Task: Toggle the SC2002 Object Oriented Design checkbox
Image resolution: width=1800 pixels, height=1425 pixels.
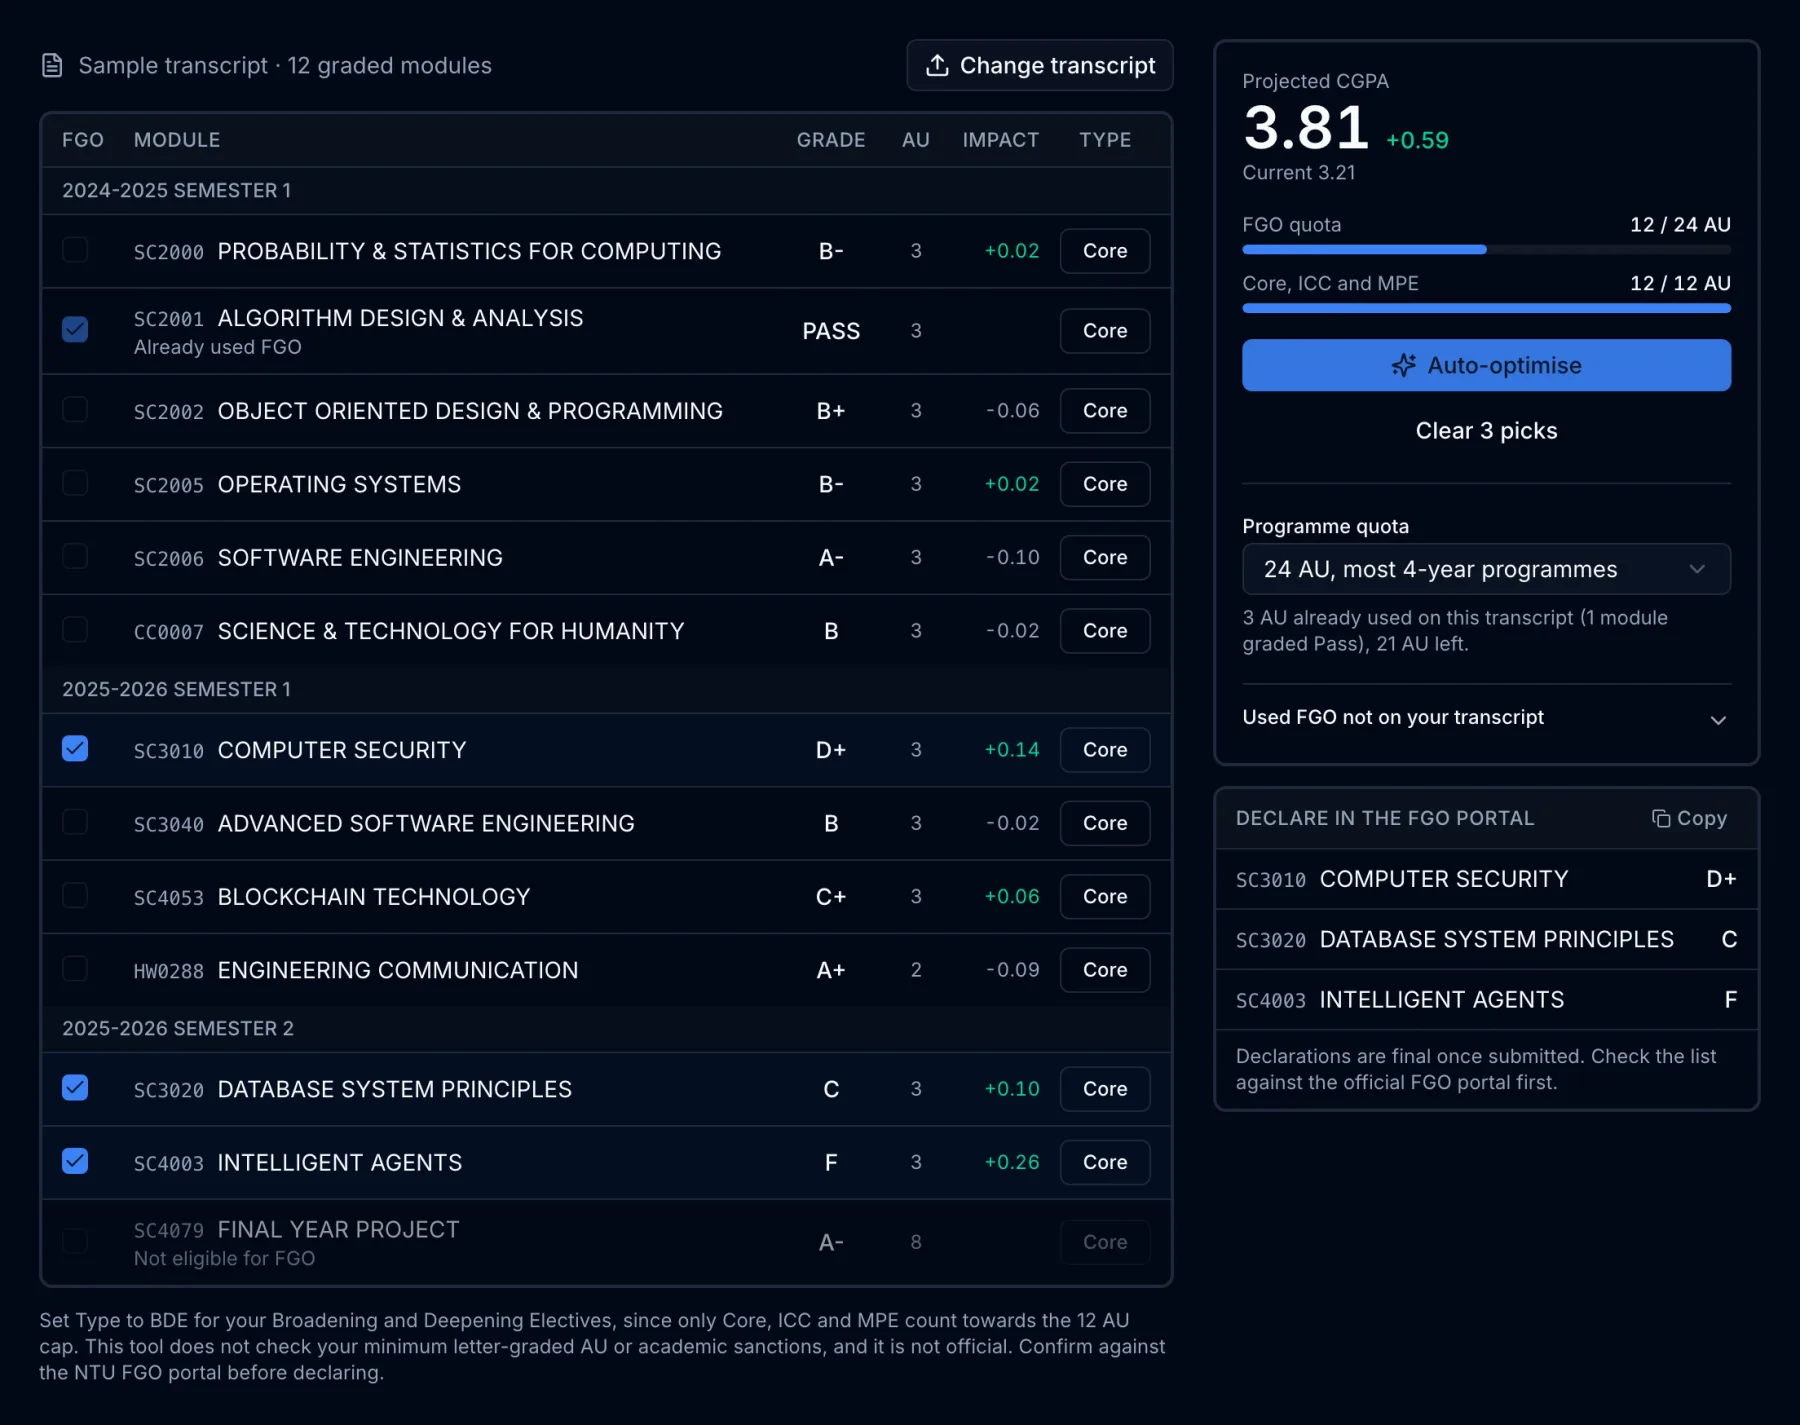Action: tap(75, 410)
